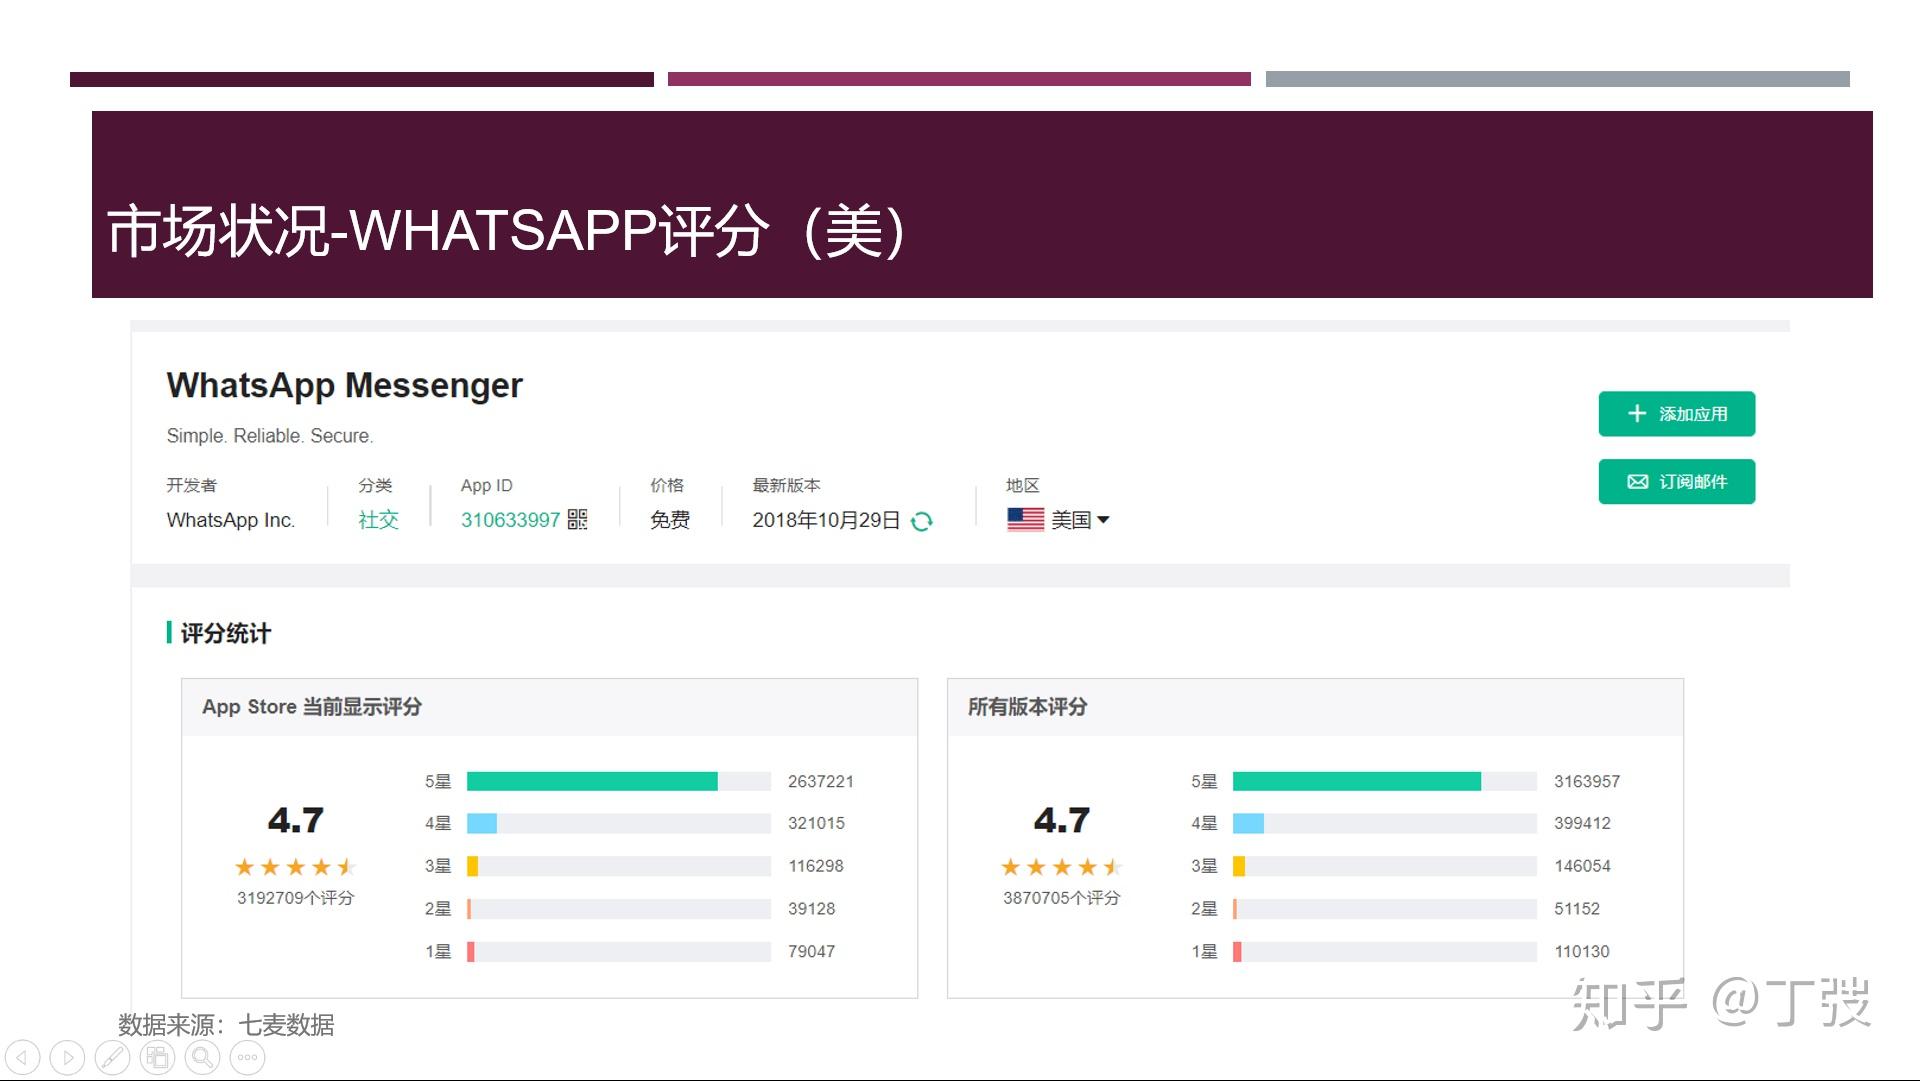This screenshot has width=1920, height=1081.
Task: Click the value 3163957
Action: point(1587,781)
